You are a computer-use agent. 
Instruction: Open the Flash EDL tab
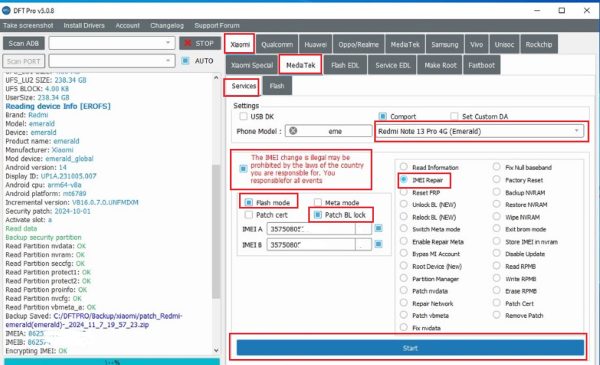345,65
